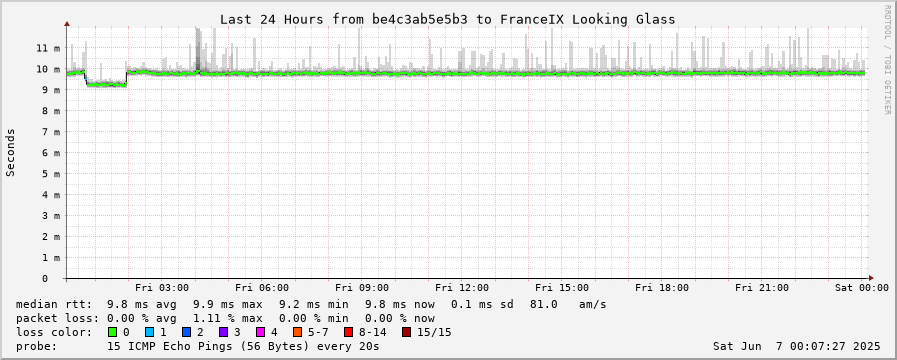Viewport: 897px width, 360px height.
Task: Click the dark red 15/15 loss swatch
Action: point(406,332)
